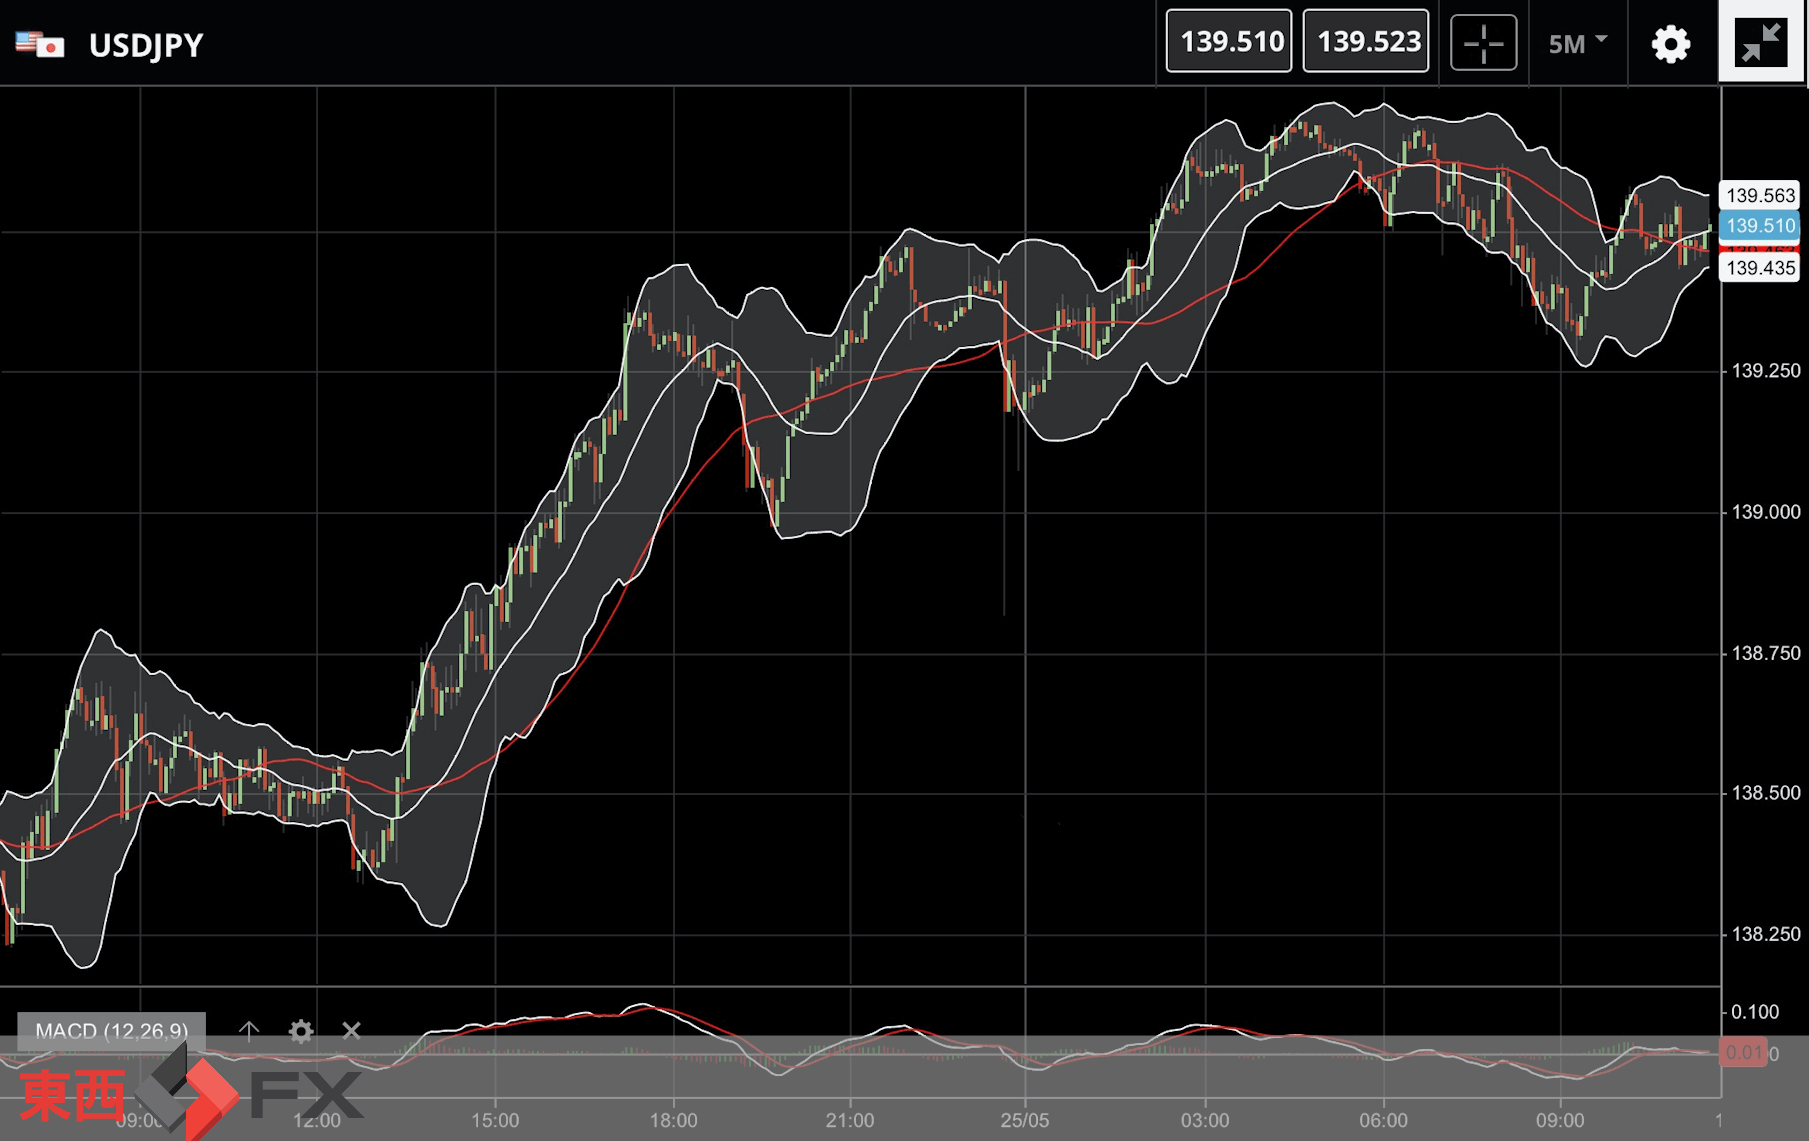1809x1141 pixels.
Task: Click the 139.563 upper band price tag
Action: point(1759,195)
